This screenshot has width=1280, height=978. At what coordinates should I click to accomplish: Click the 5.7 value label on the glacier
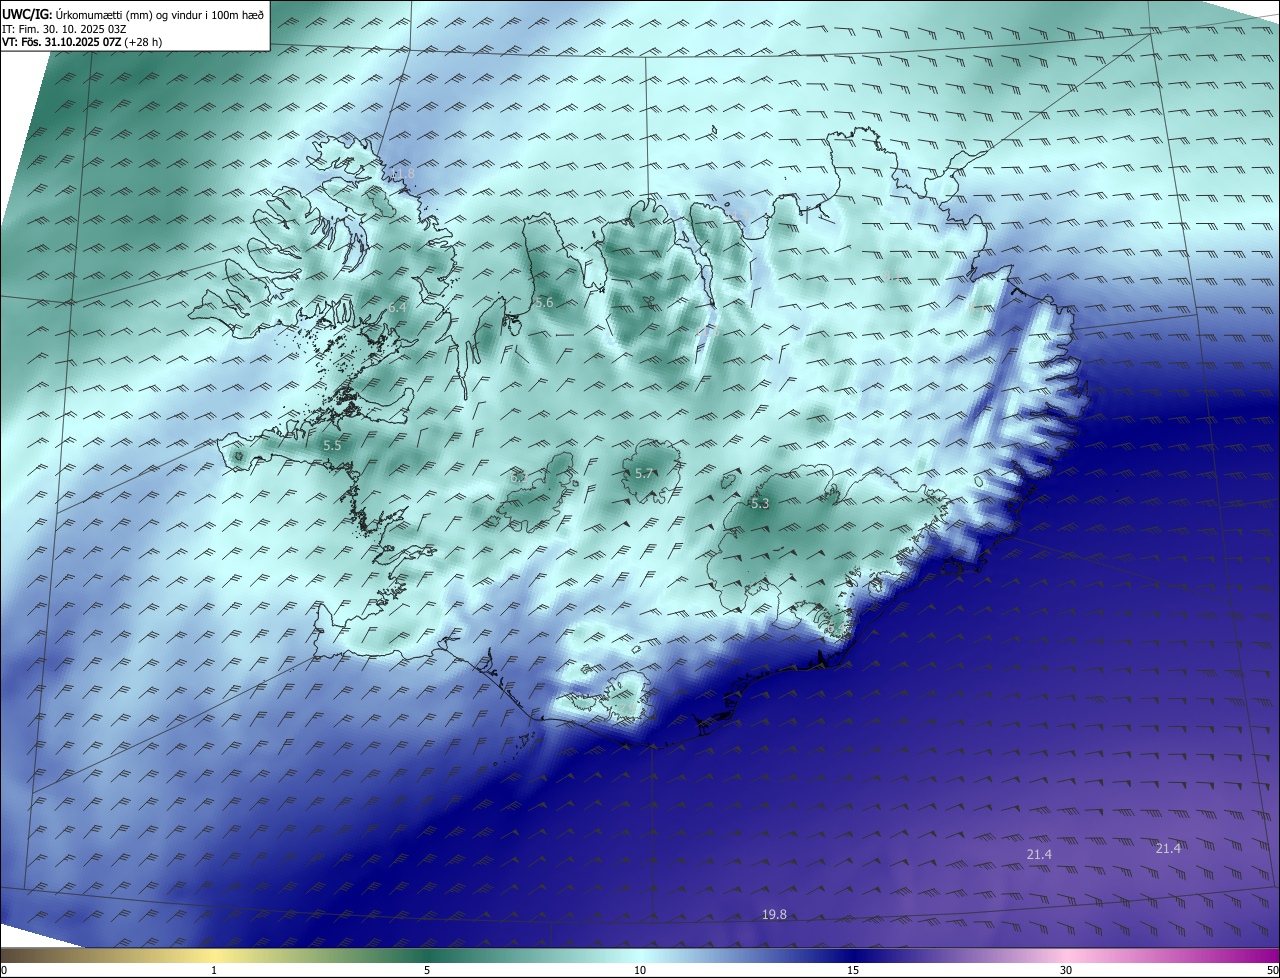644,473
